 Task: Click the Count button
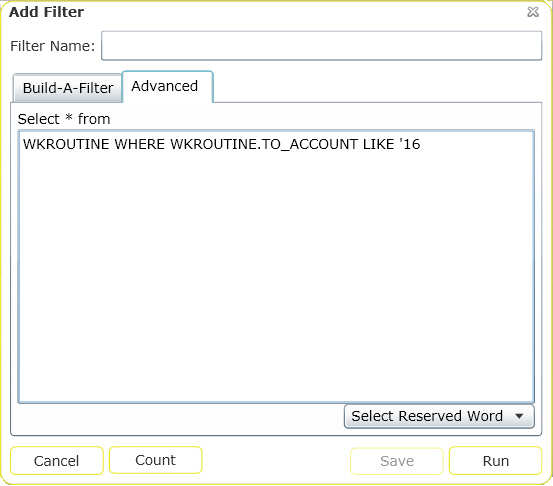156,460
